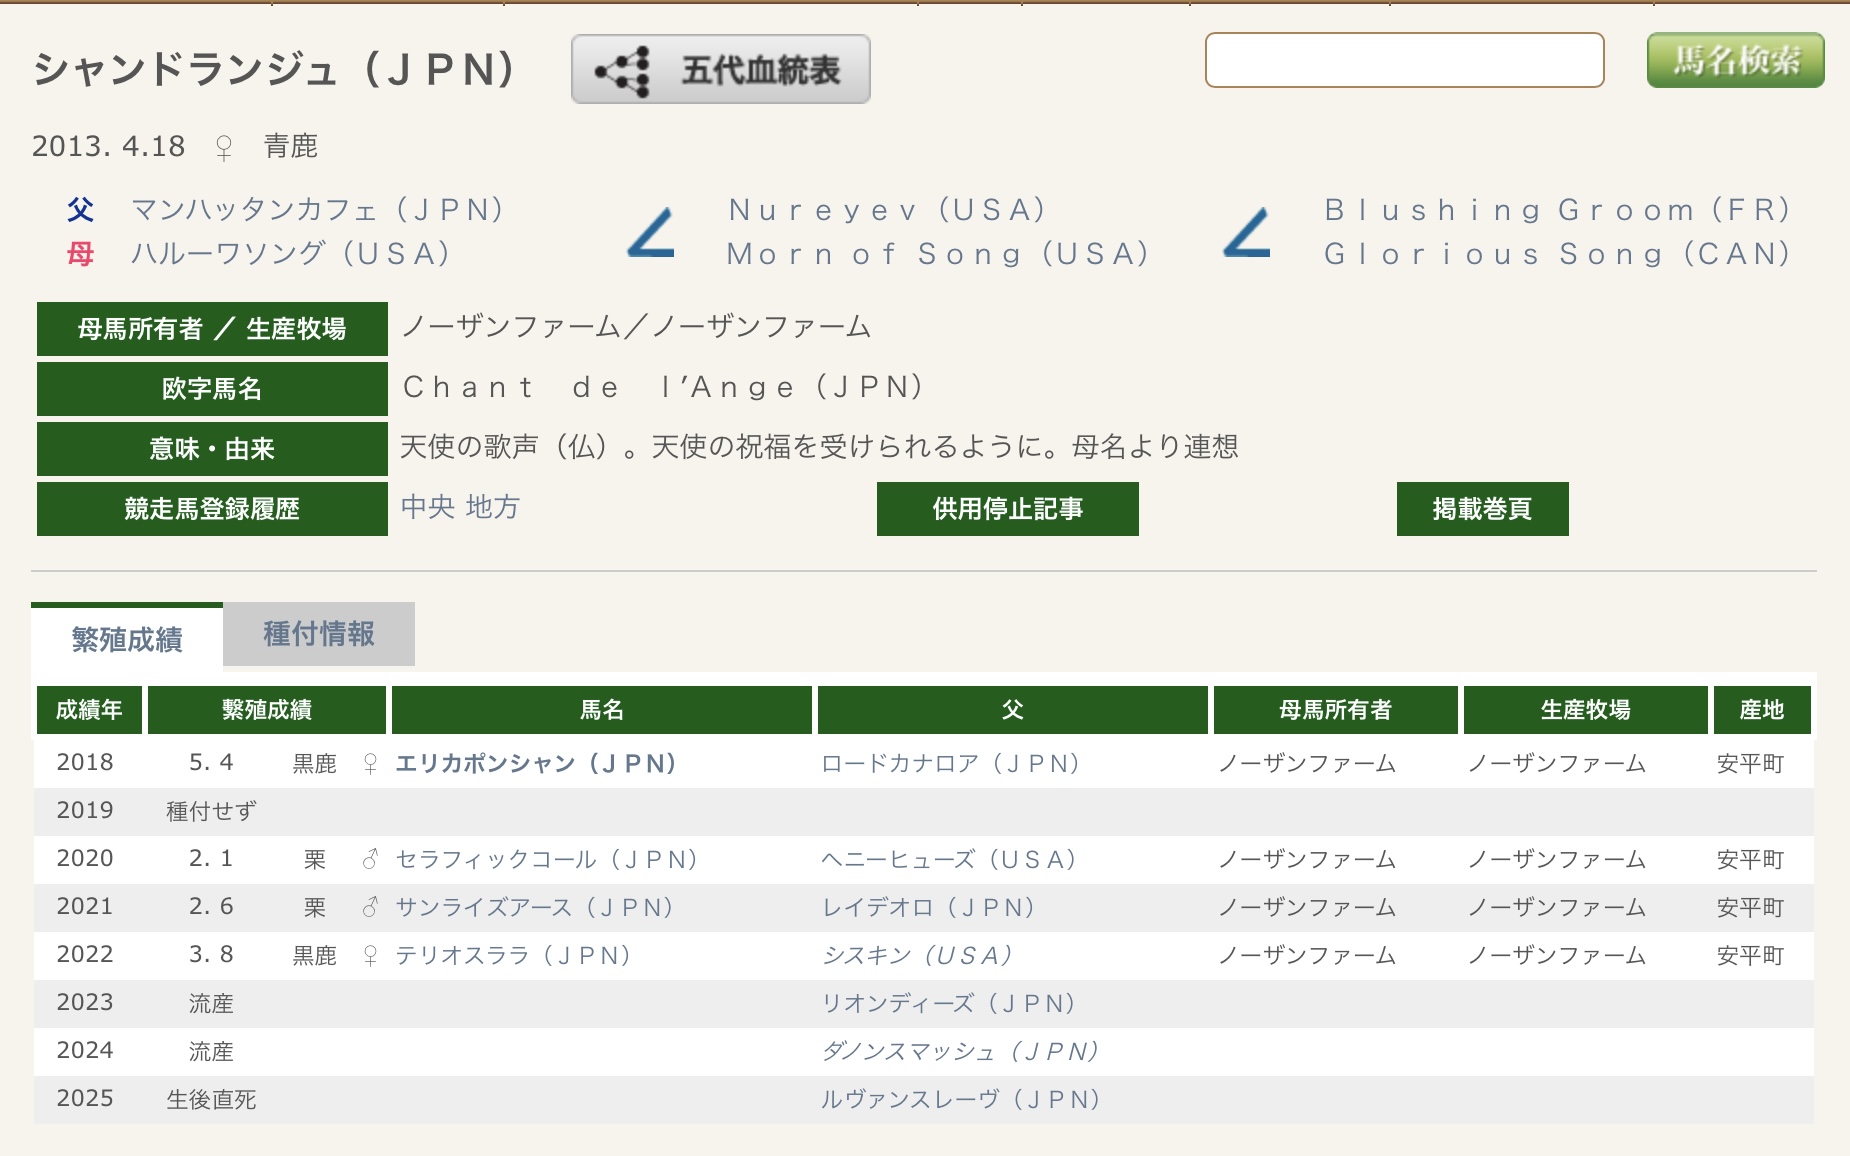Open the 掲載巻頁 button

point(1482,509)
